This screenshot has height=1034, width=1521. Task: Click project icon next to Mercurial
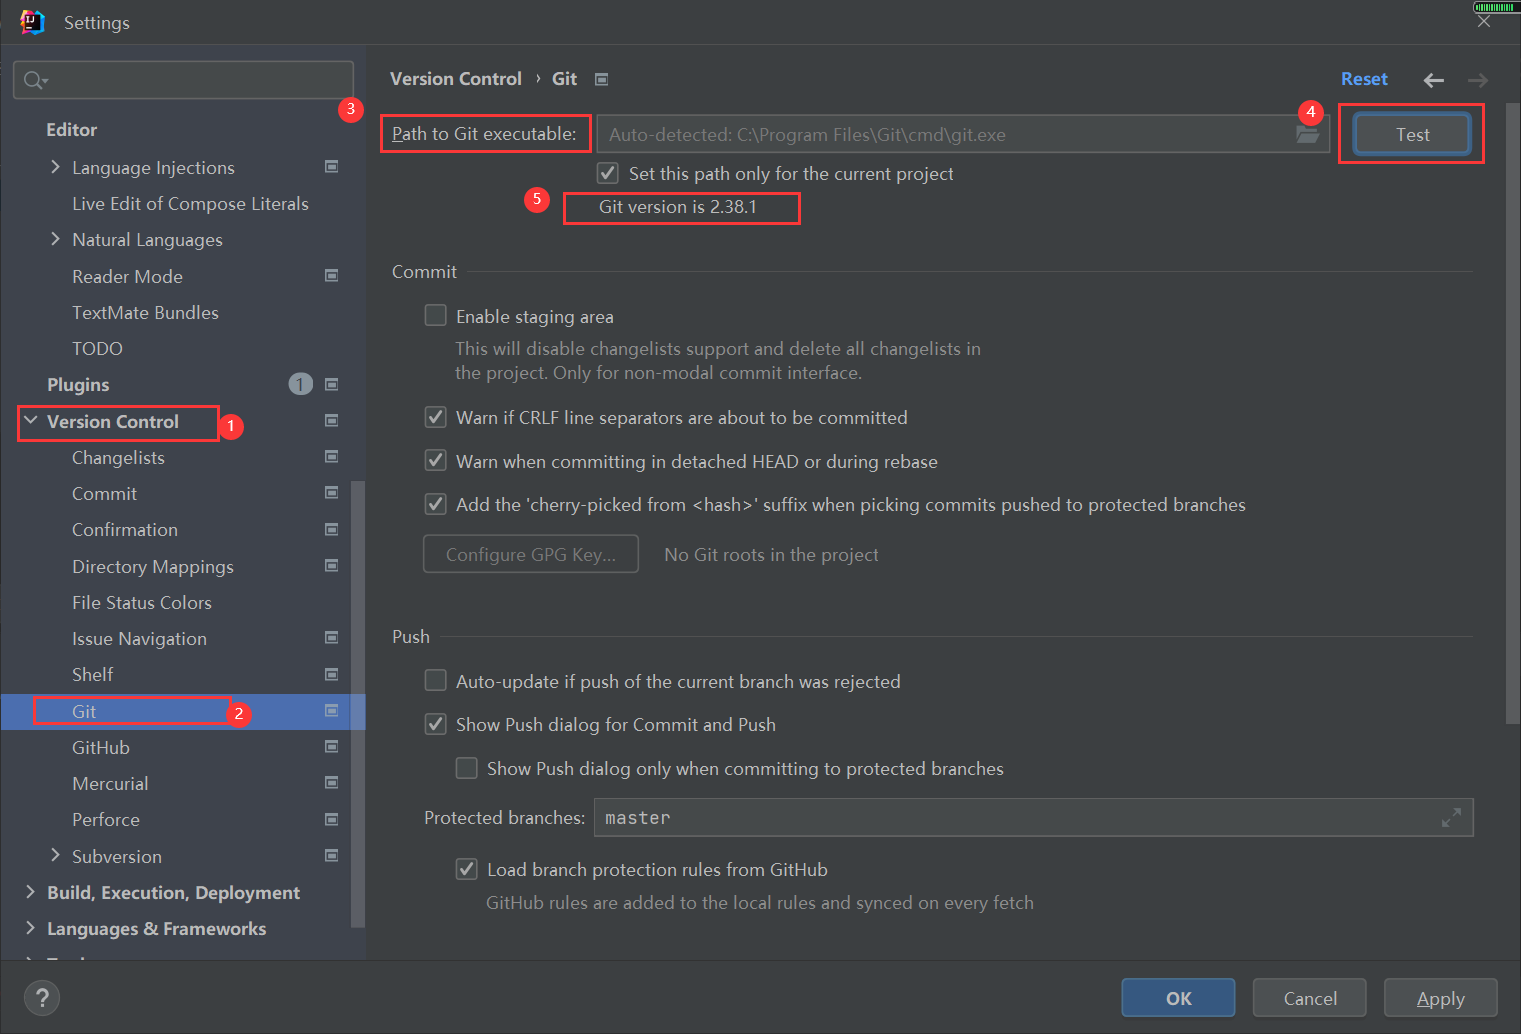(x=331, y=783)
